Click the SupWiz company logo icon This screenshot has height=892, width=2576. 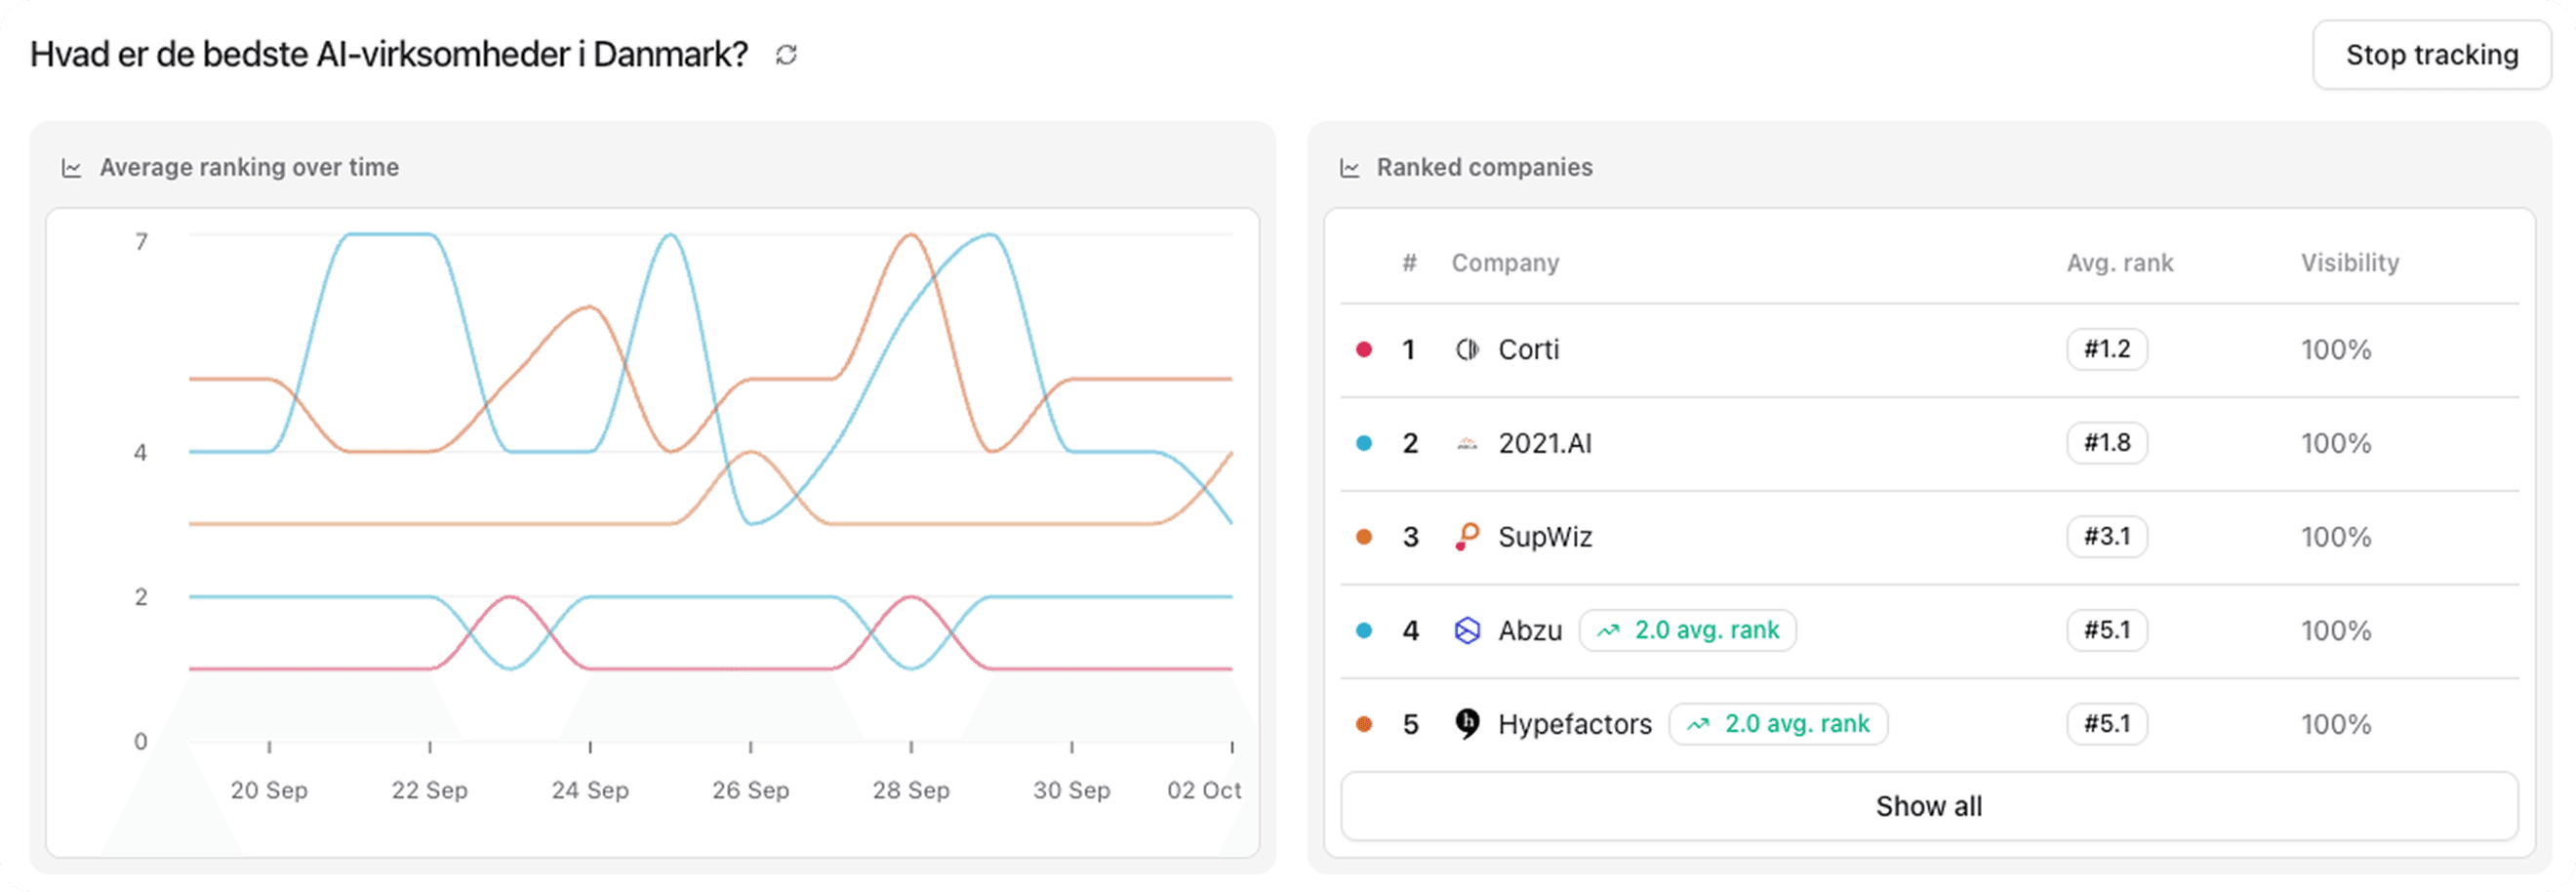click(1466, 537)
